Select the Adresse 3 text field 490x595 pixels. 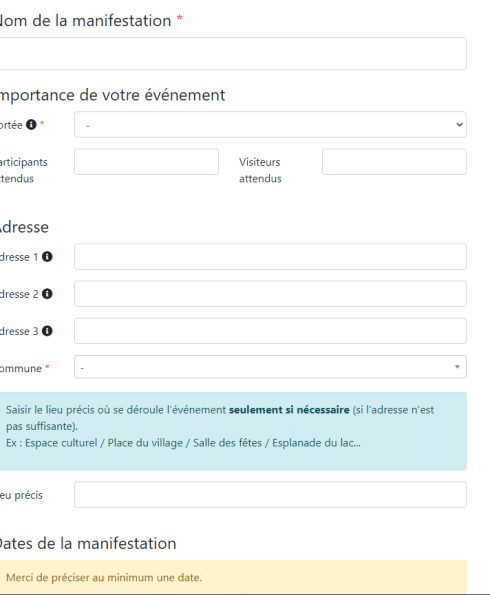pyautogui.click(x=270, y=331)
